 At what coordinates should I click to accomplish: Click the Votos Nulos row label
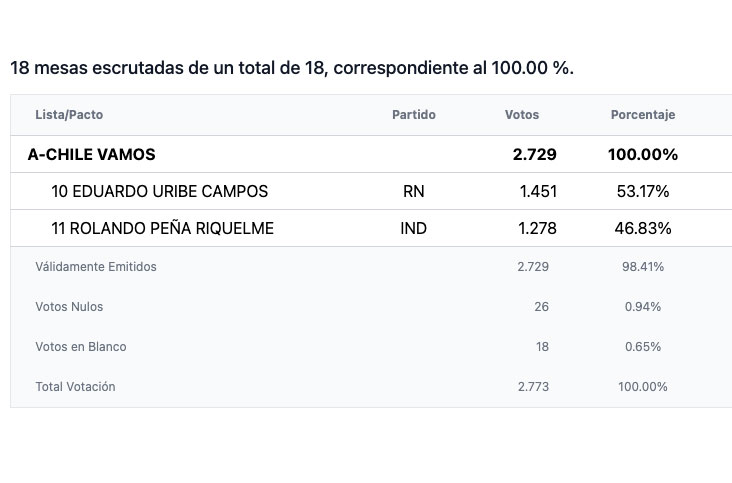69,307
